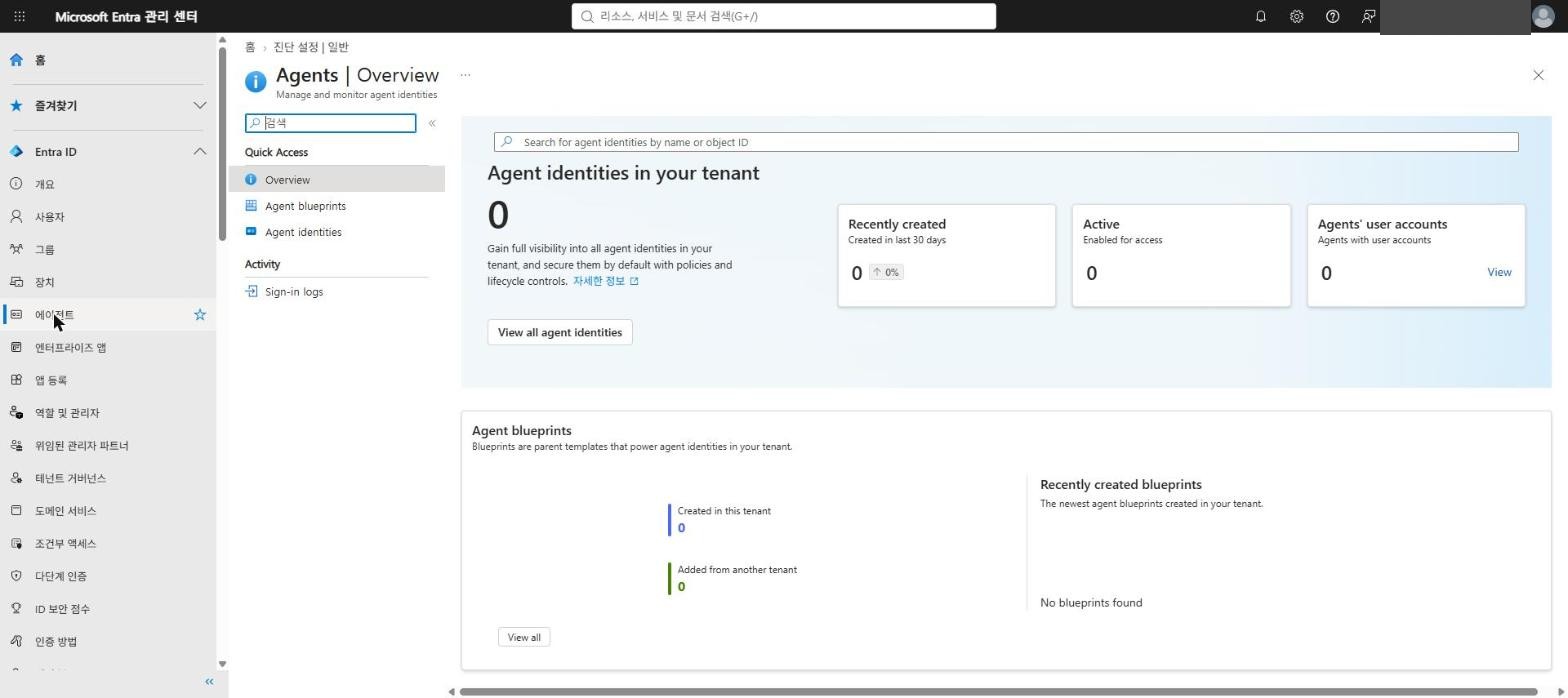Click the 진단 설정 | 일반 breadcrumb
The width and height of the screenshot is (1568, 698).
(311, 47)
